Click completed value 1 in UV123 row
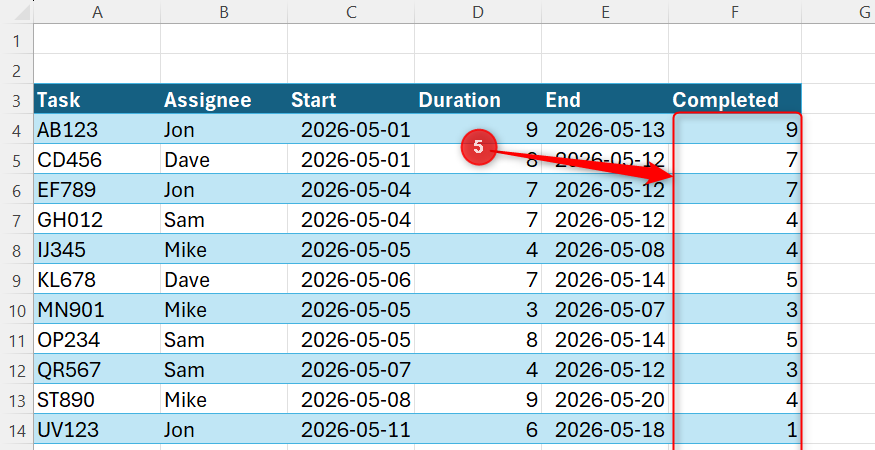The width and height of the screenshot is (875, 450). (735, 430)
